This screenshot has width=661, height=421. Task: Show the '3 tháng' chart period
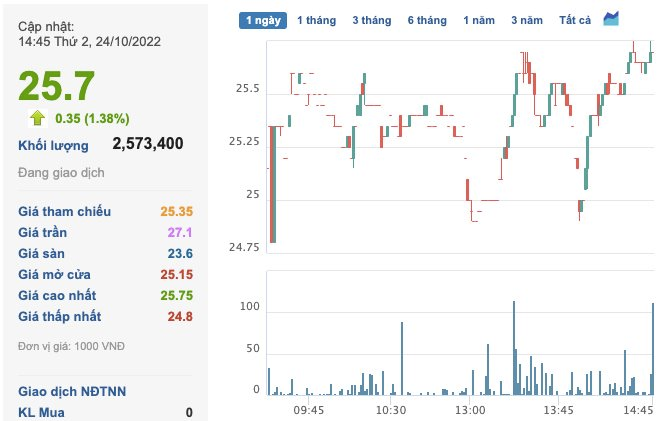372,20
